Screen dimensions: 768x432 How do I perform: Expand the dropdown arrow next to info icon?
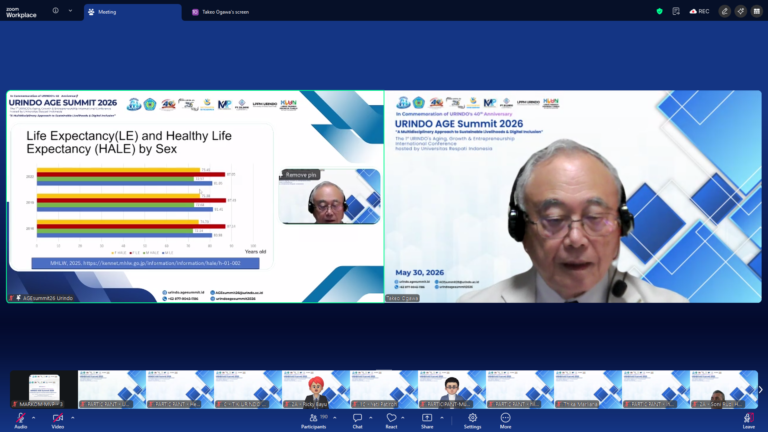[x=70, y=11]
